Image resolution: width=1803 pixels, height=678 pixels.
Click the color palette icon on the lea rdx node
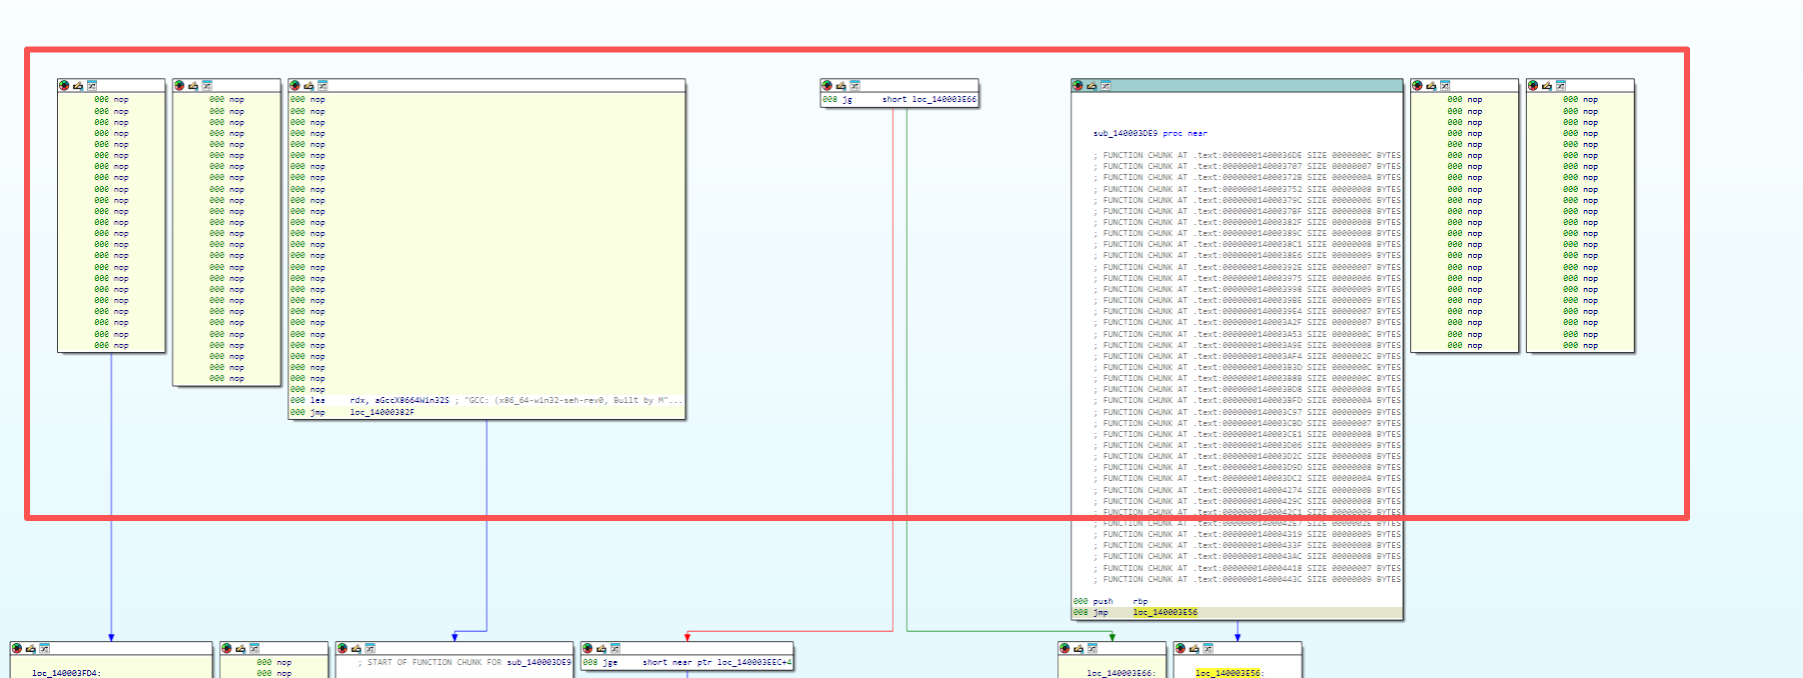click(295, 86)
